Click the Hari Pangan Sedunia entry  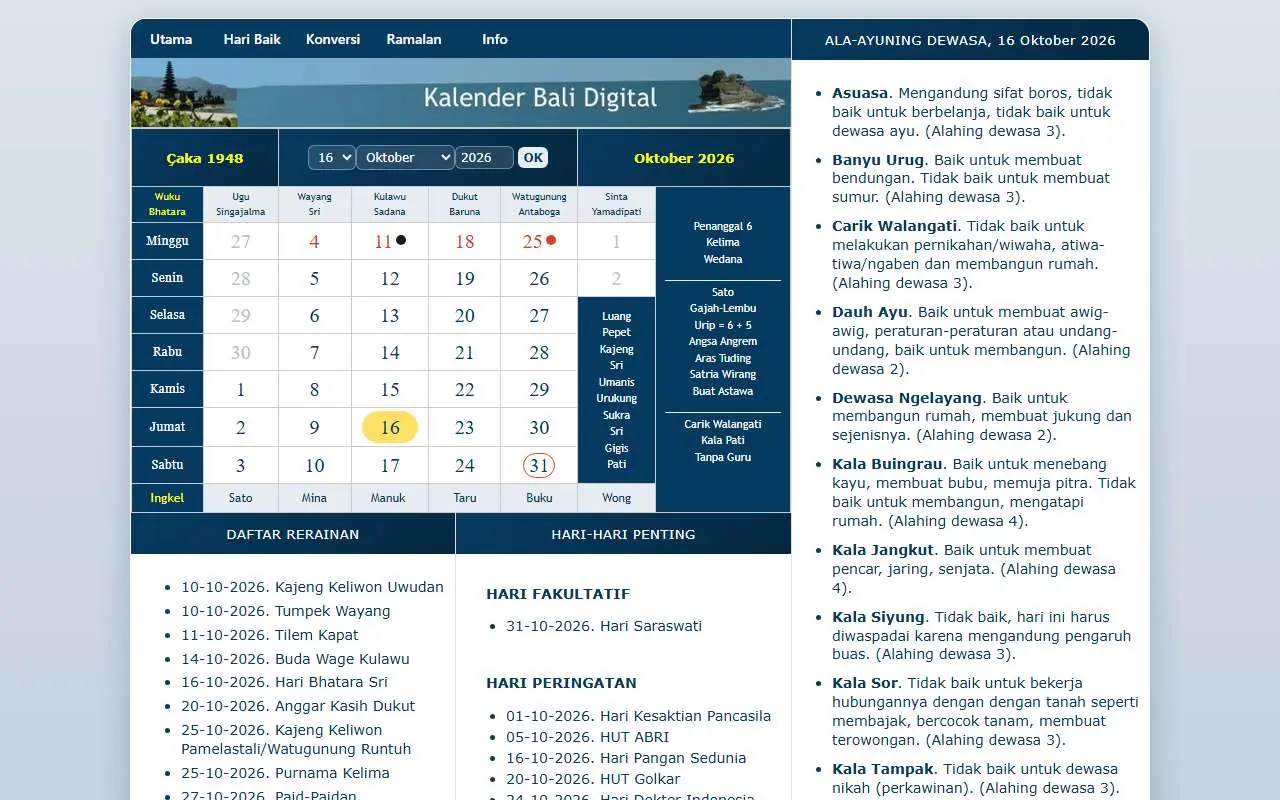click(x=626, y=758)
